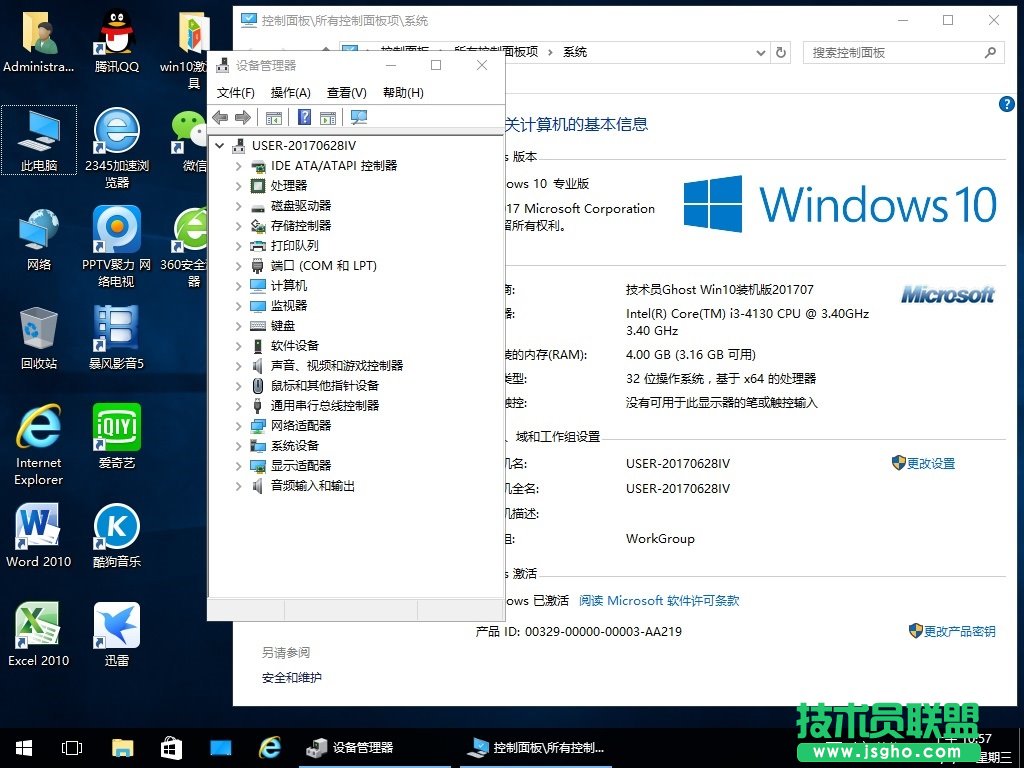
Task: Switch to 设备管理器 taskbar button
Action: [374, 748]
